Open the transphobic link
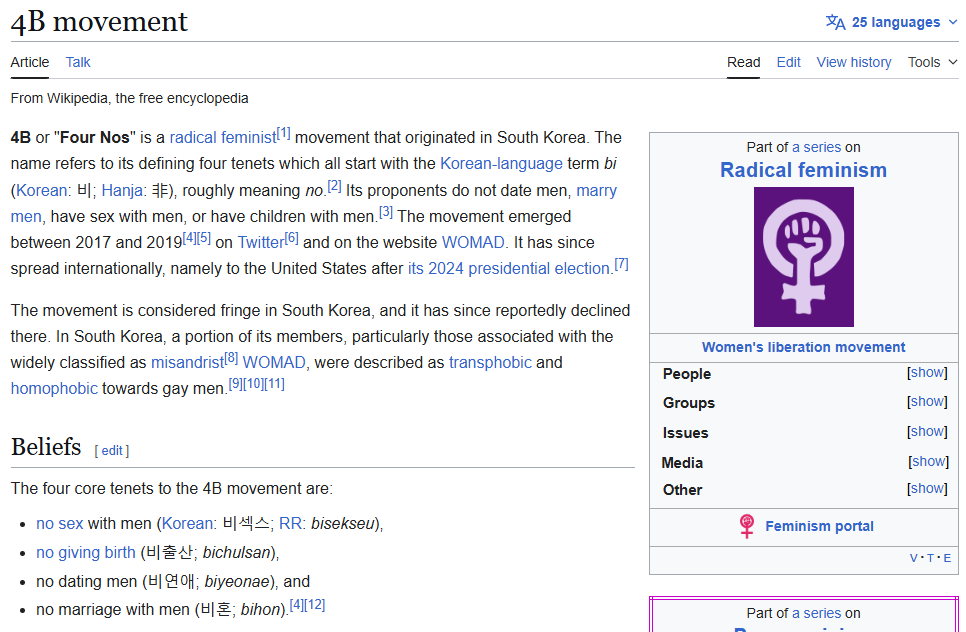 tap(490, 363)
